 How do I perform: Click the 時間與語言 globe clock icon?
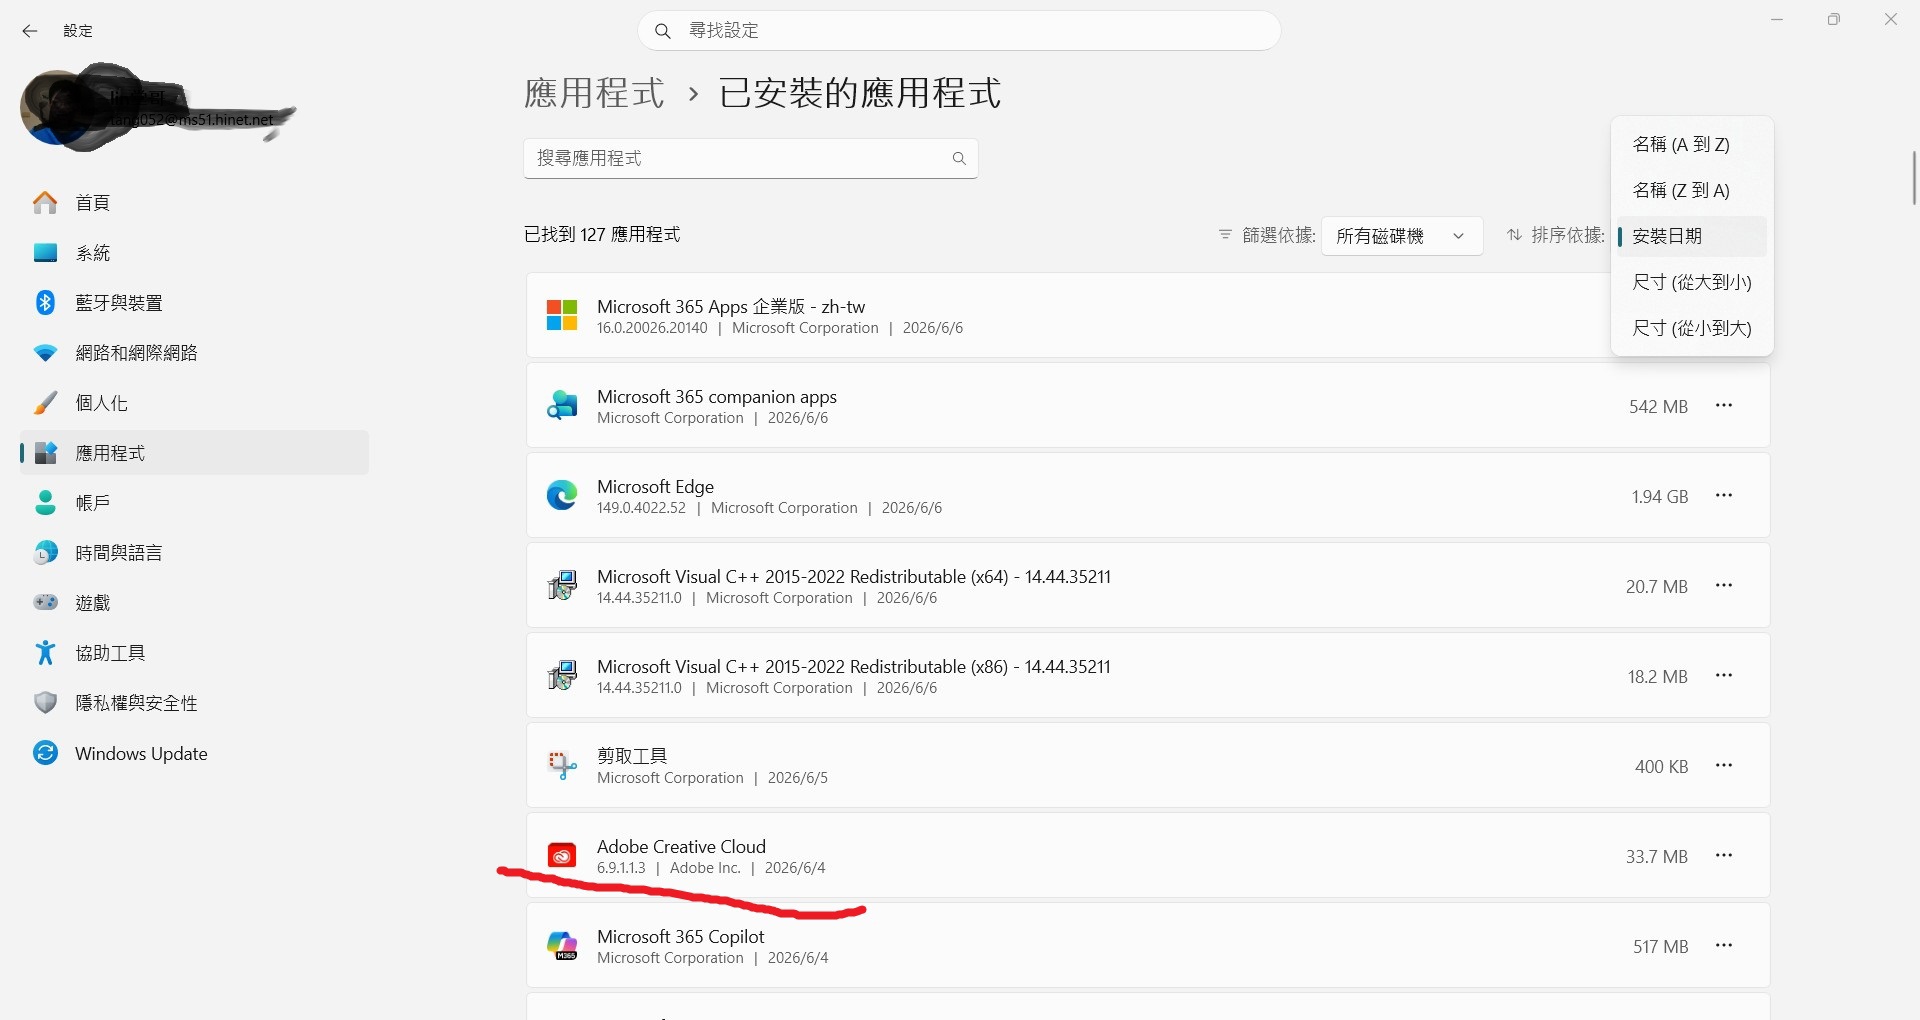tap(45, 553)
